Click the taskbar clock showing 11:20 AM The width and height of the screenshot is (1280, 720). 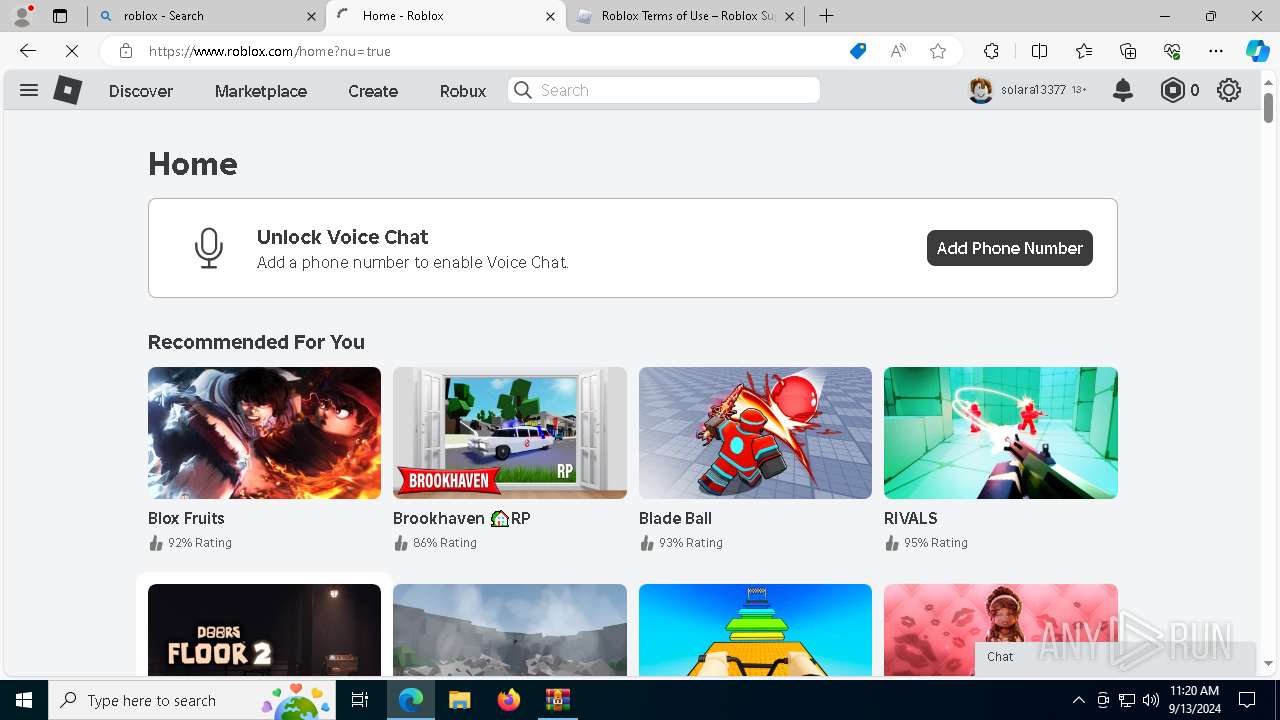[1194, 700]
